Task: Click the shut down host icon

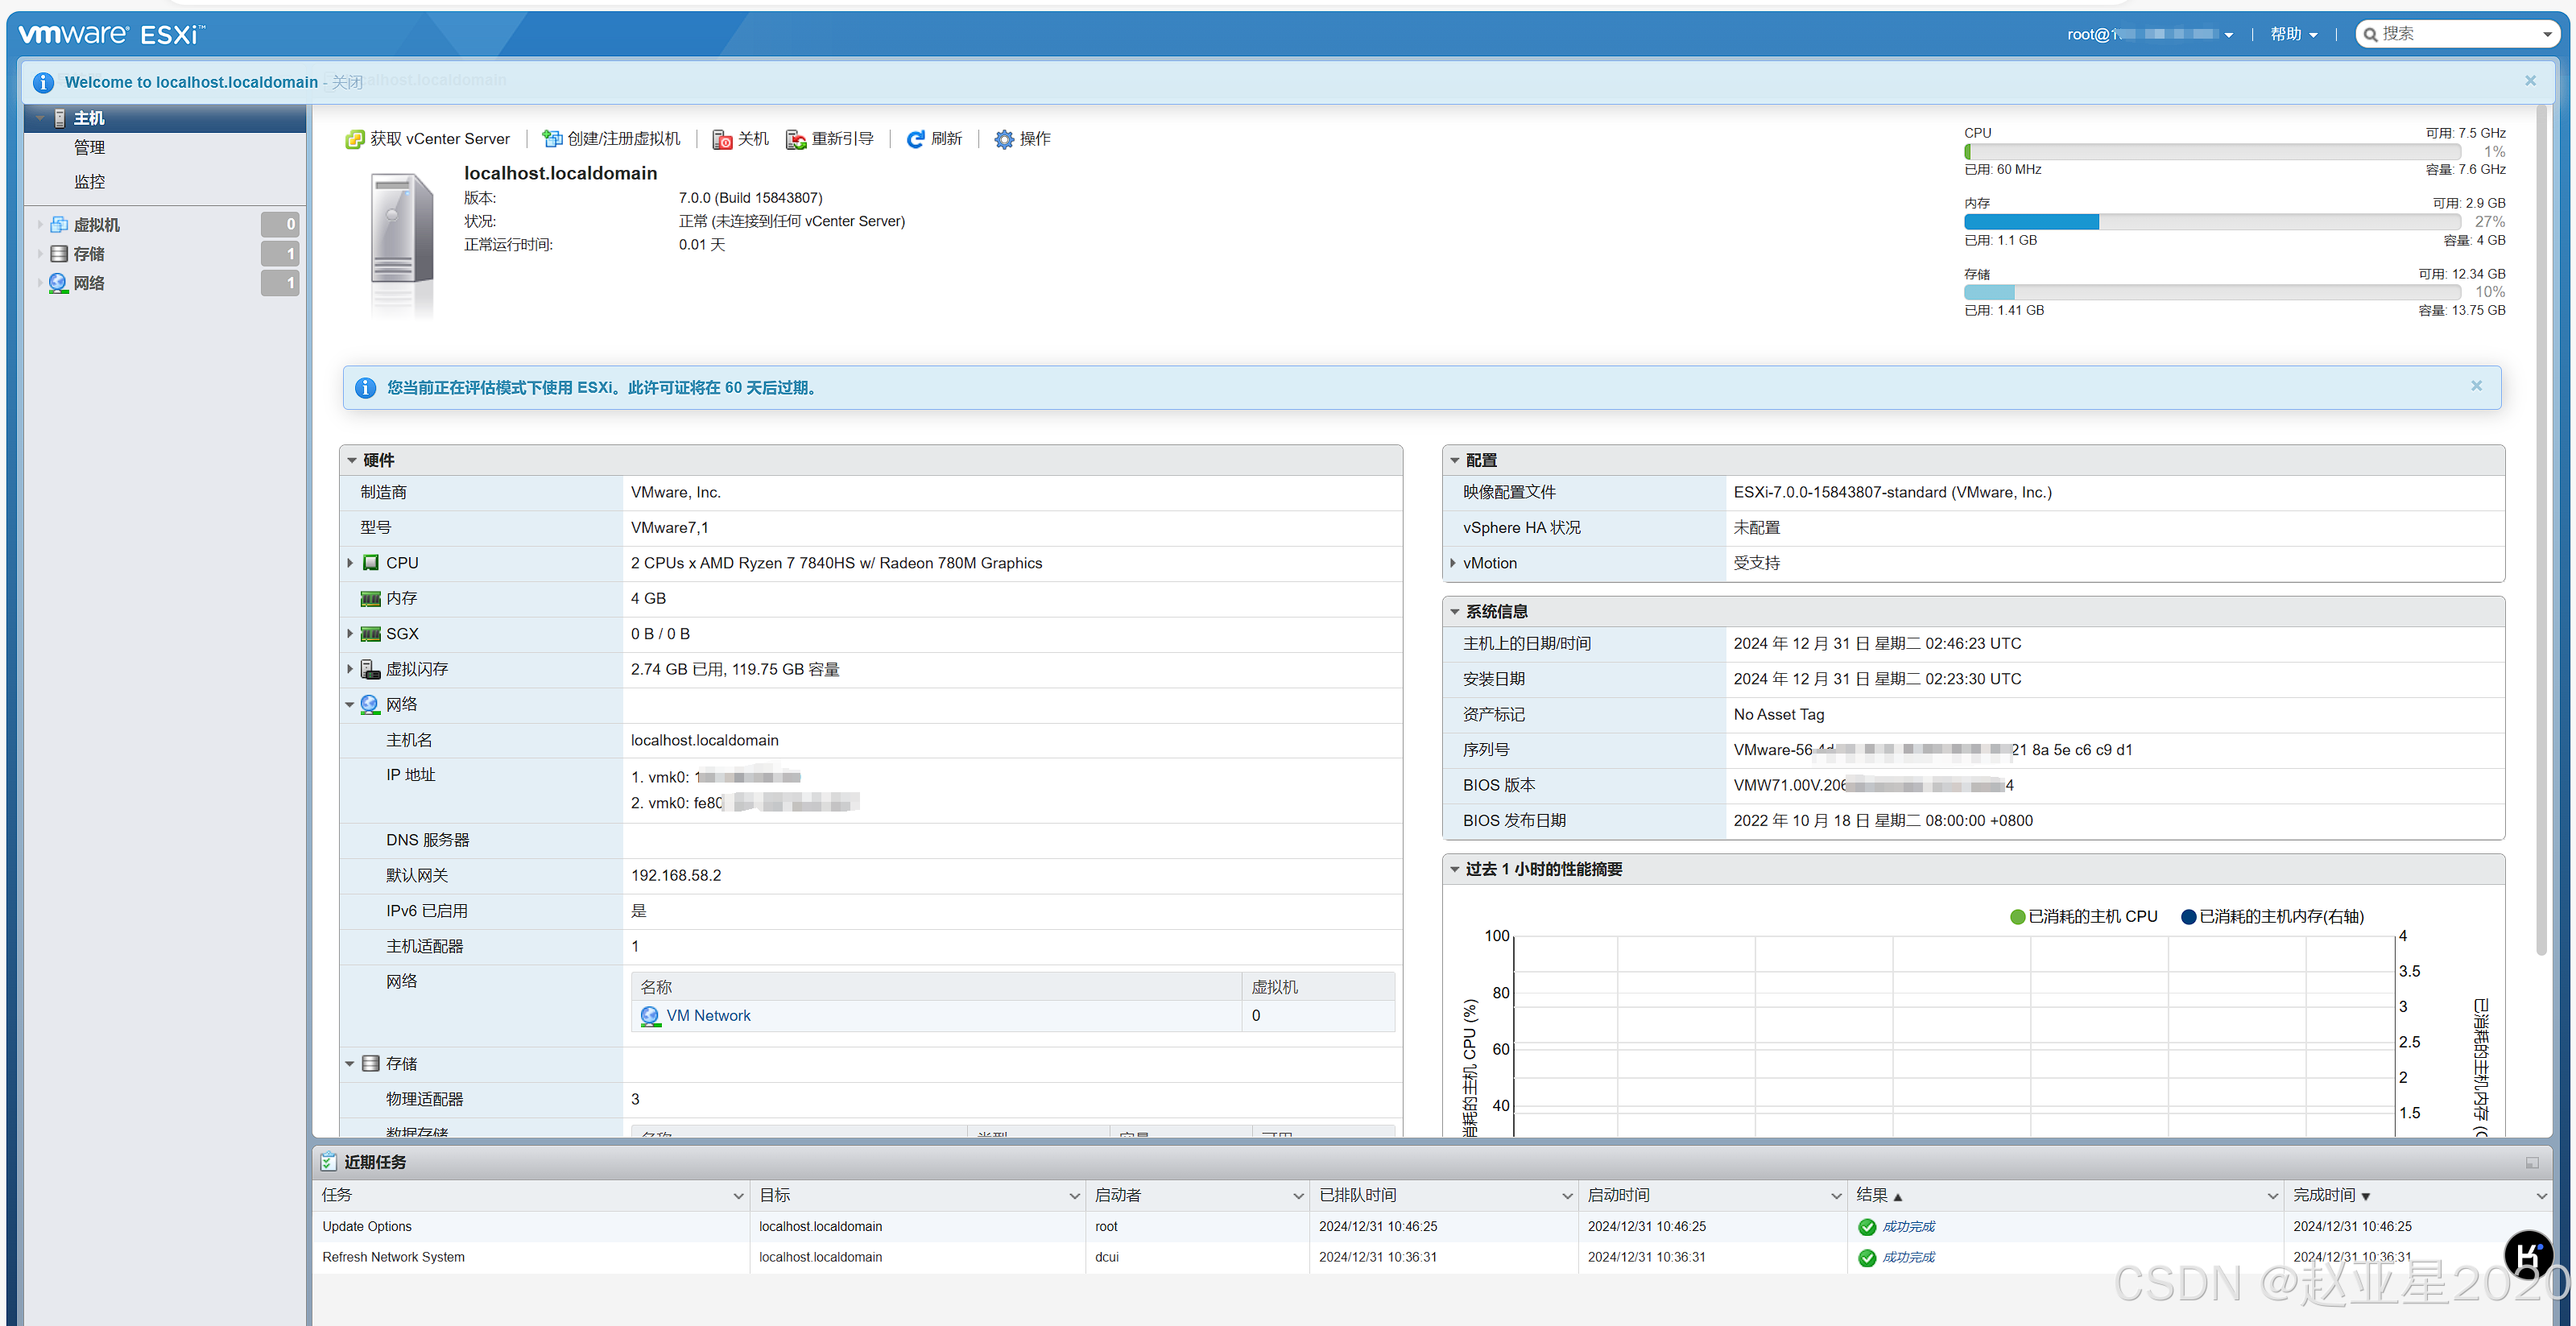Action: point(722,139)
